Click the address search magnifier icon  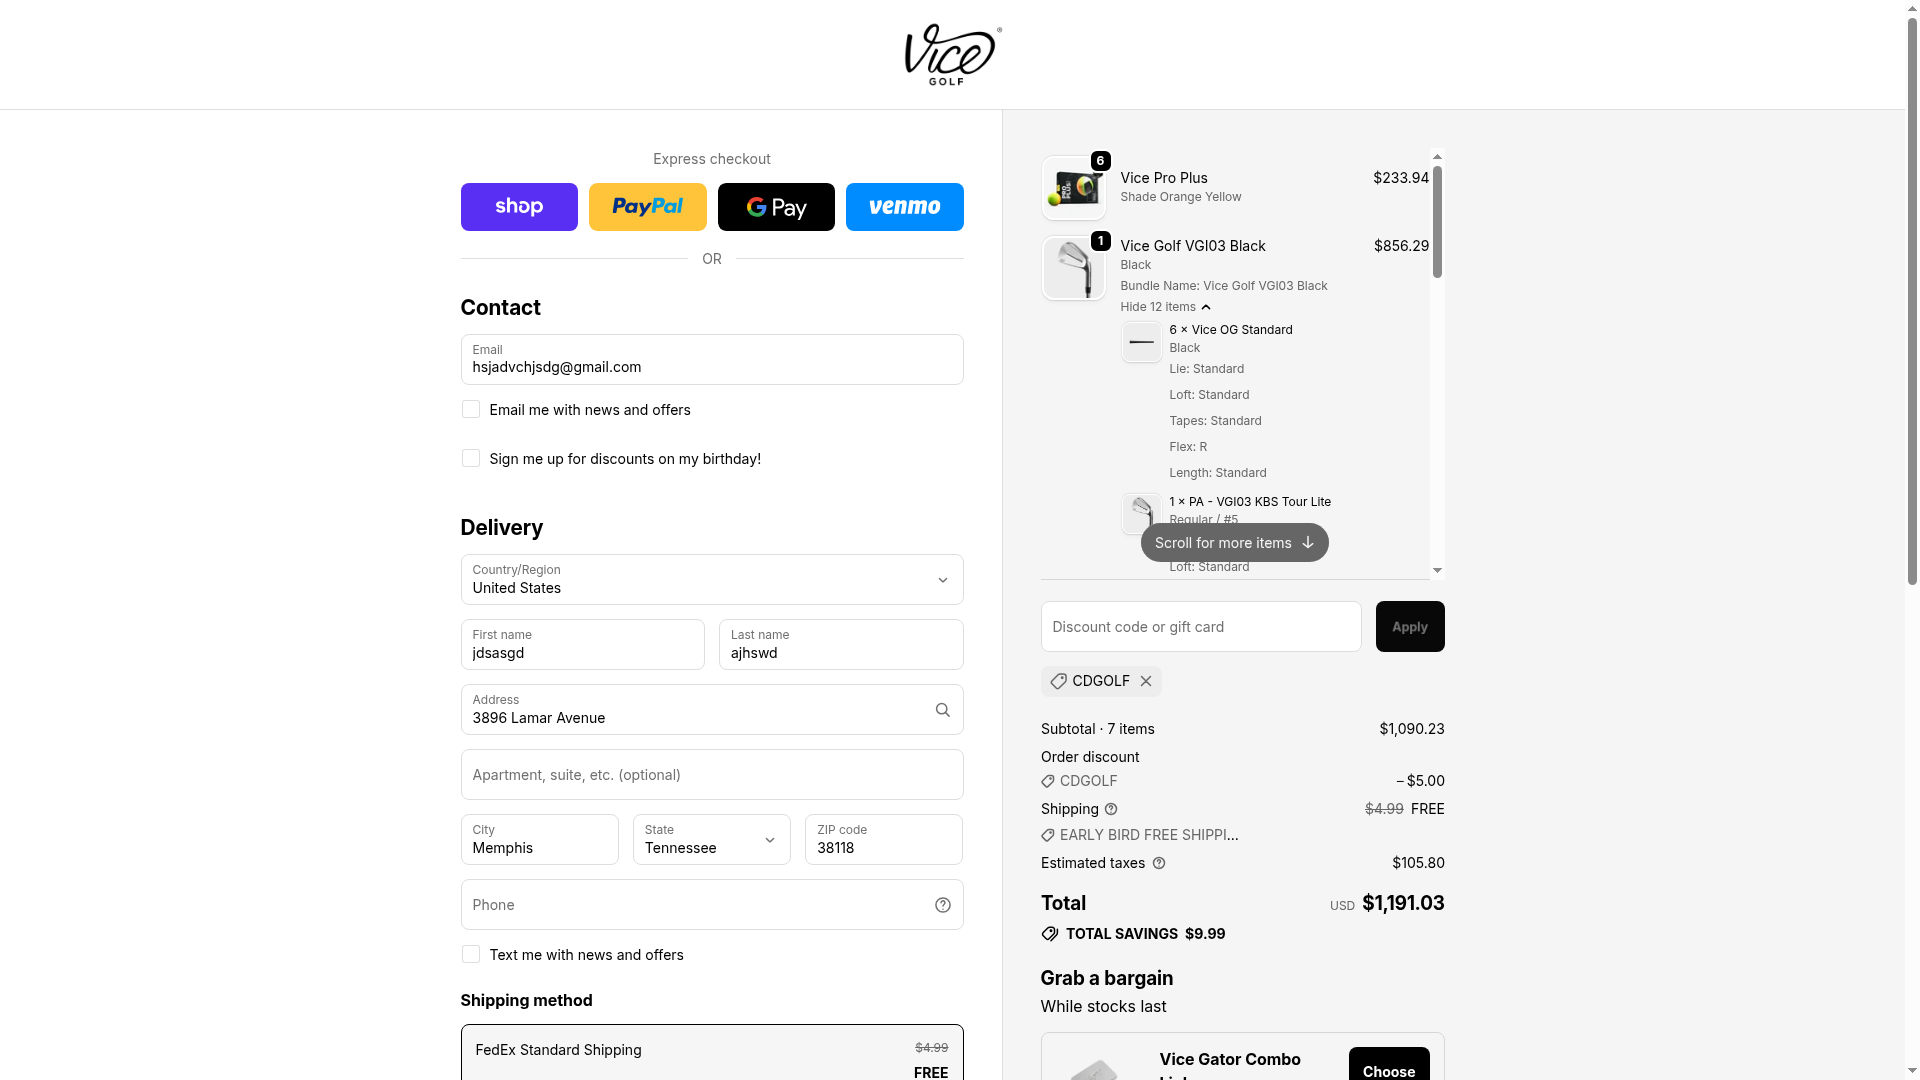[x=942, y=710]
